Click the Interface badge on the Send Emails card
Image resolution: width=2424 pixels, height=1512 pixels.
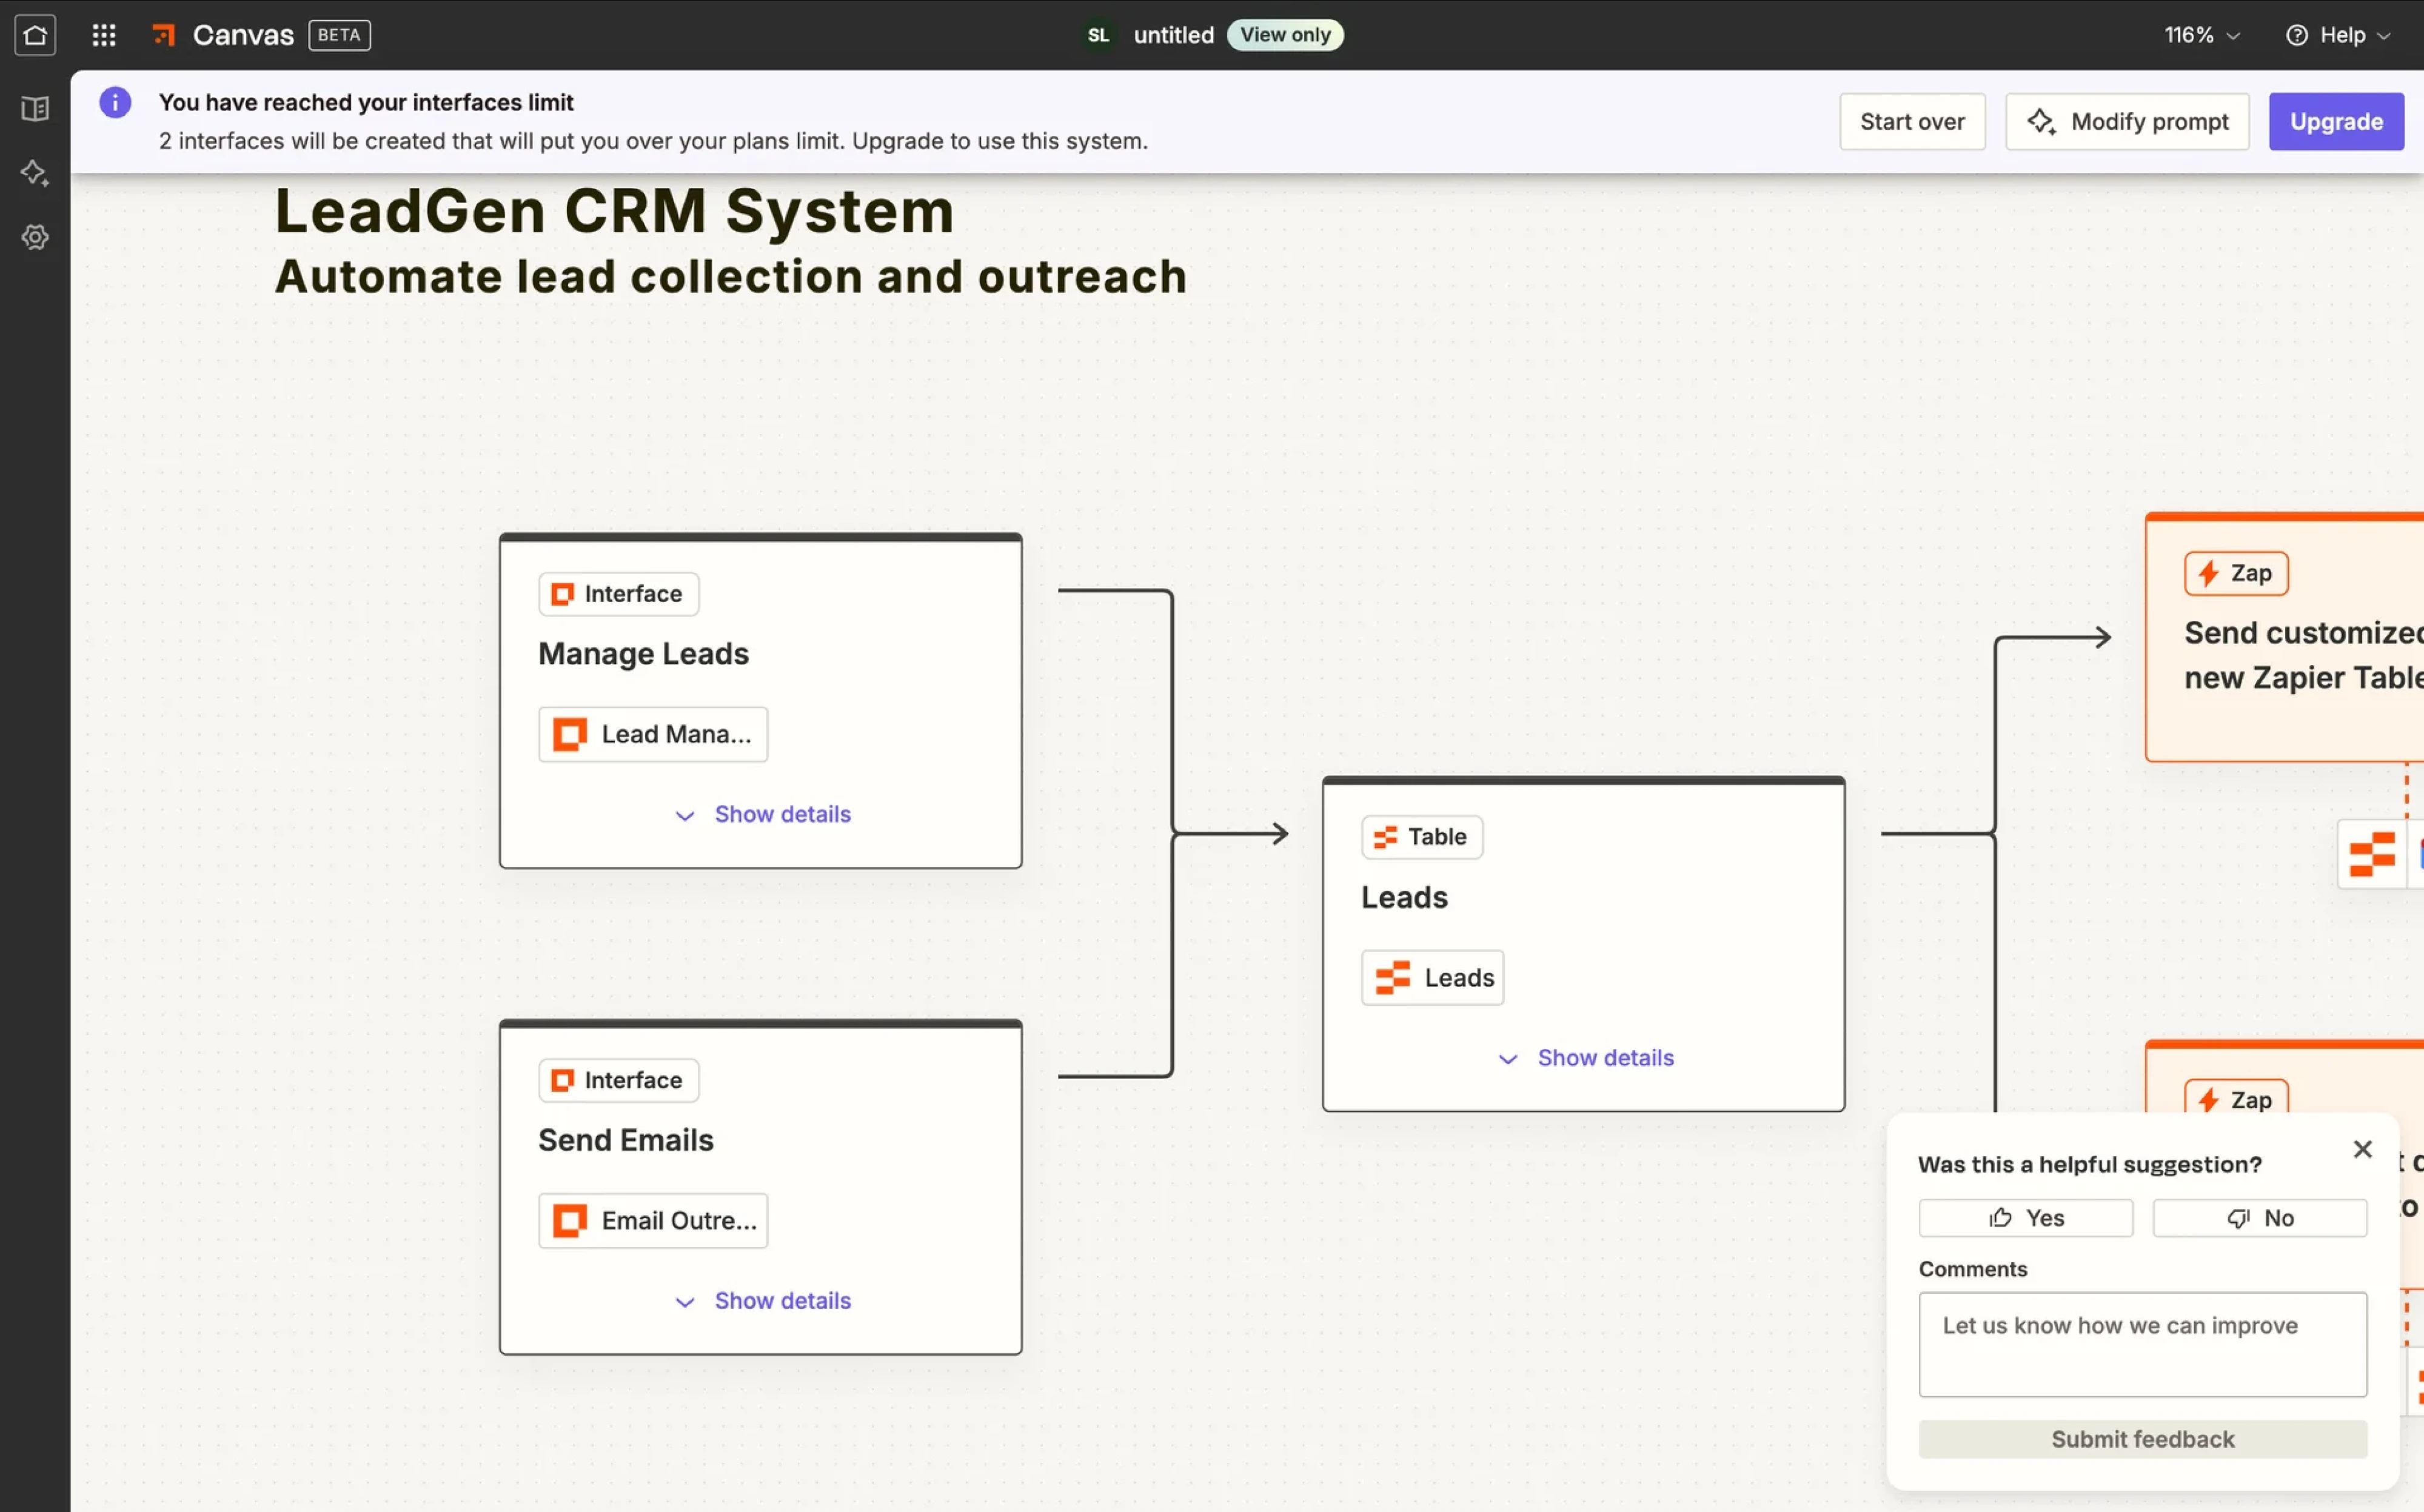click(617, 1080)
